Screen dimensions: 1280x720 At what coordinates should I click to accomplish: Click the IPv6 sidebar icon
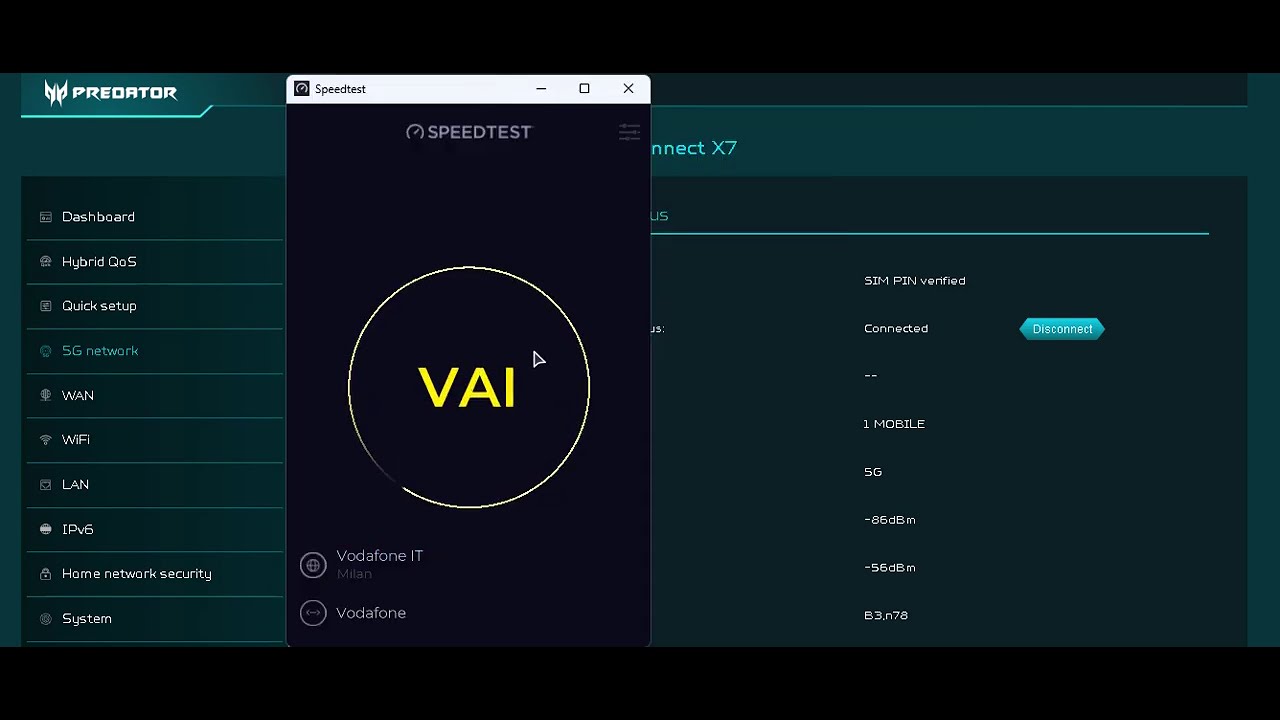[x=45, y=530]
